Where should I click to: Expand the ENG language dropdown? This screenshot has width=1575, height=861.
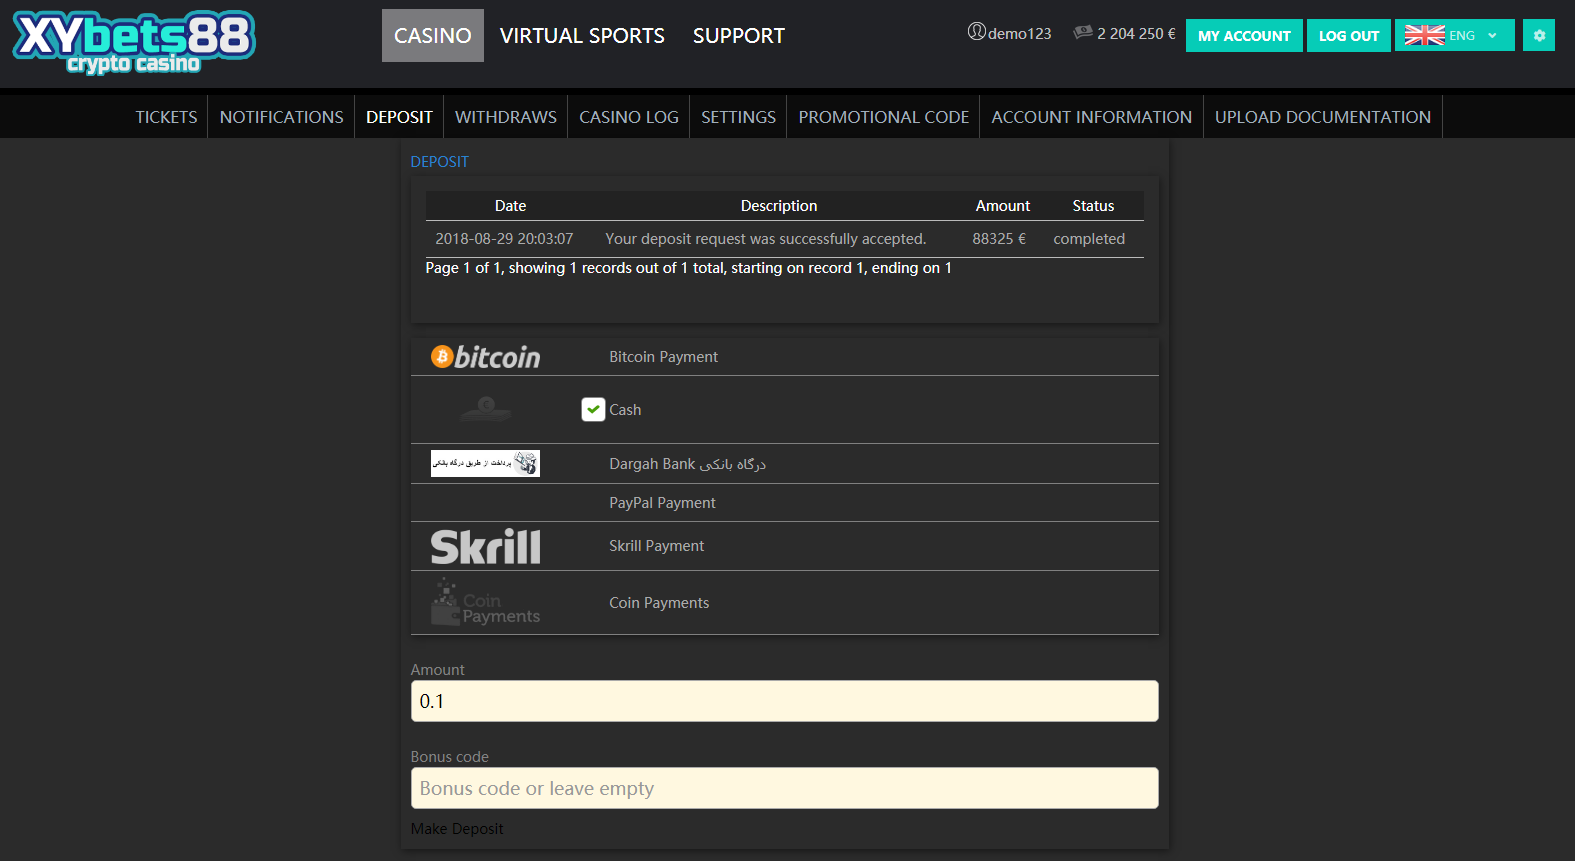(x=1454, y=35)
